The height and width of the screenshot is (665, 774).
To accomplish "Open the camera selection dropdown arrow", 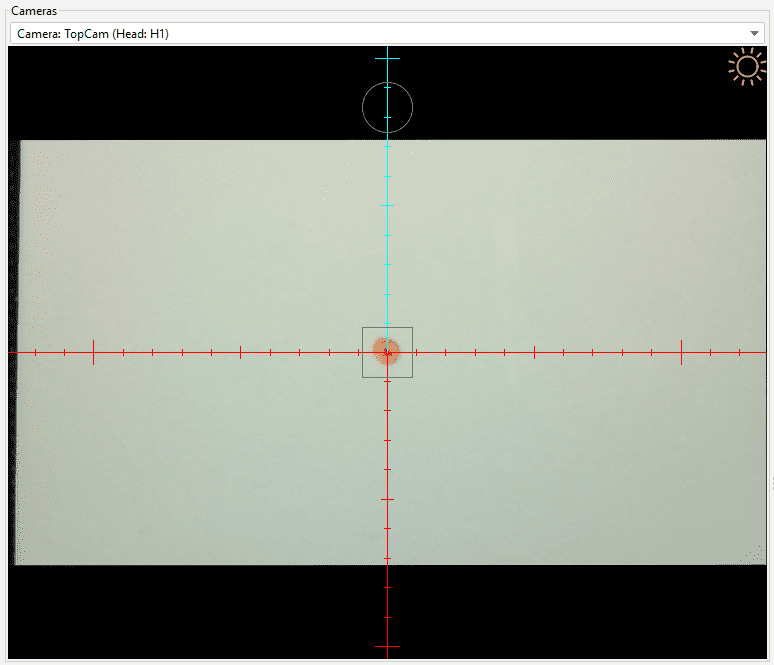I will tap(755, 34).
